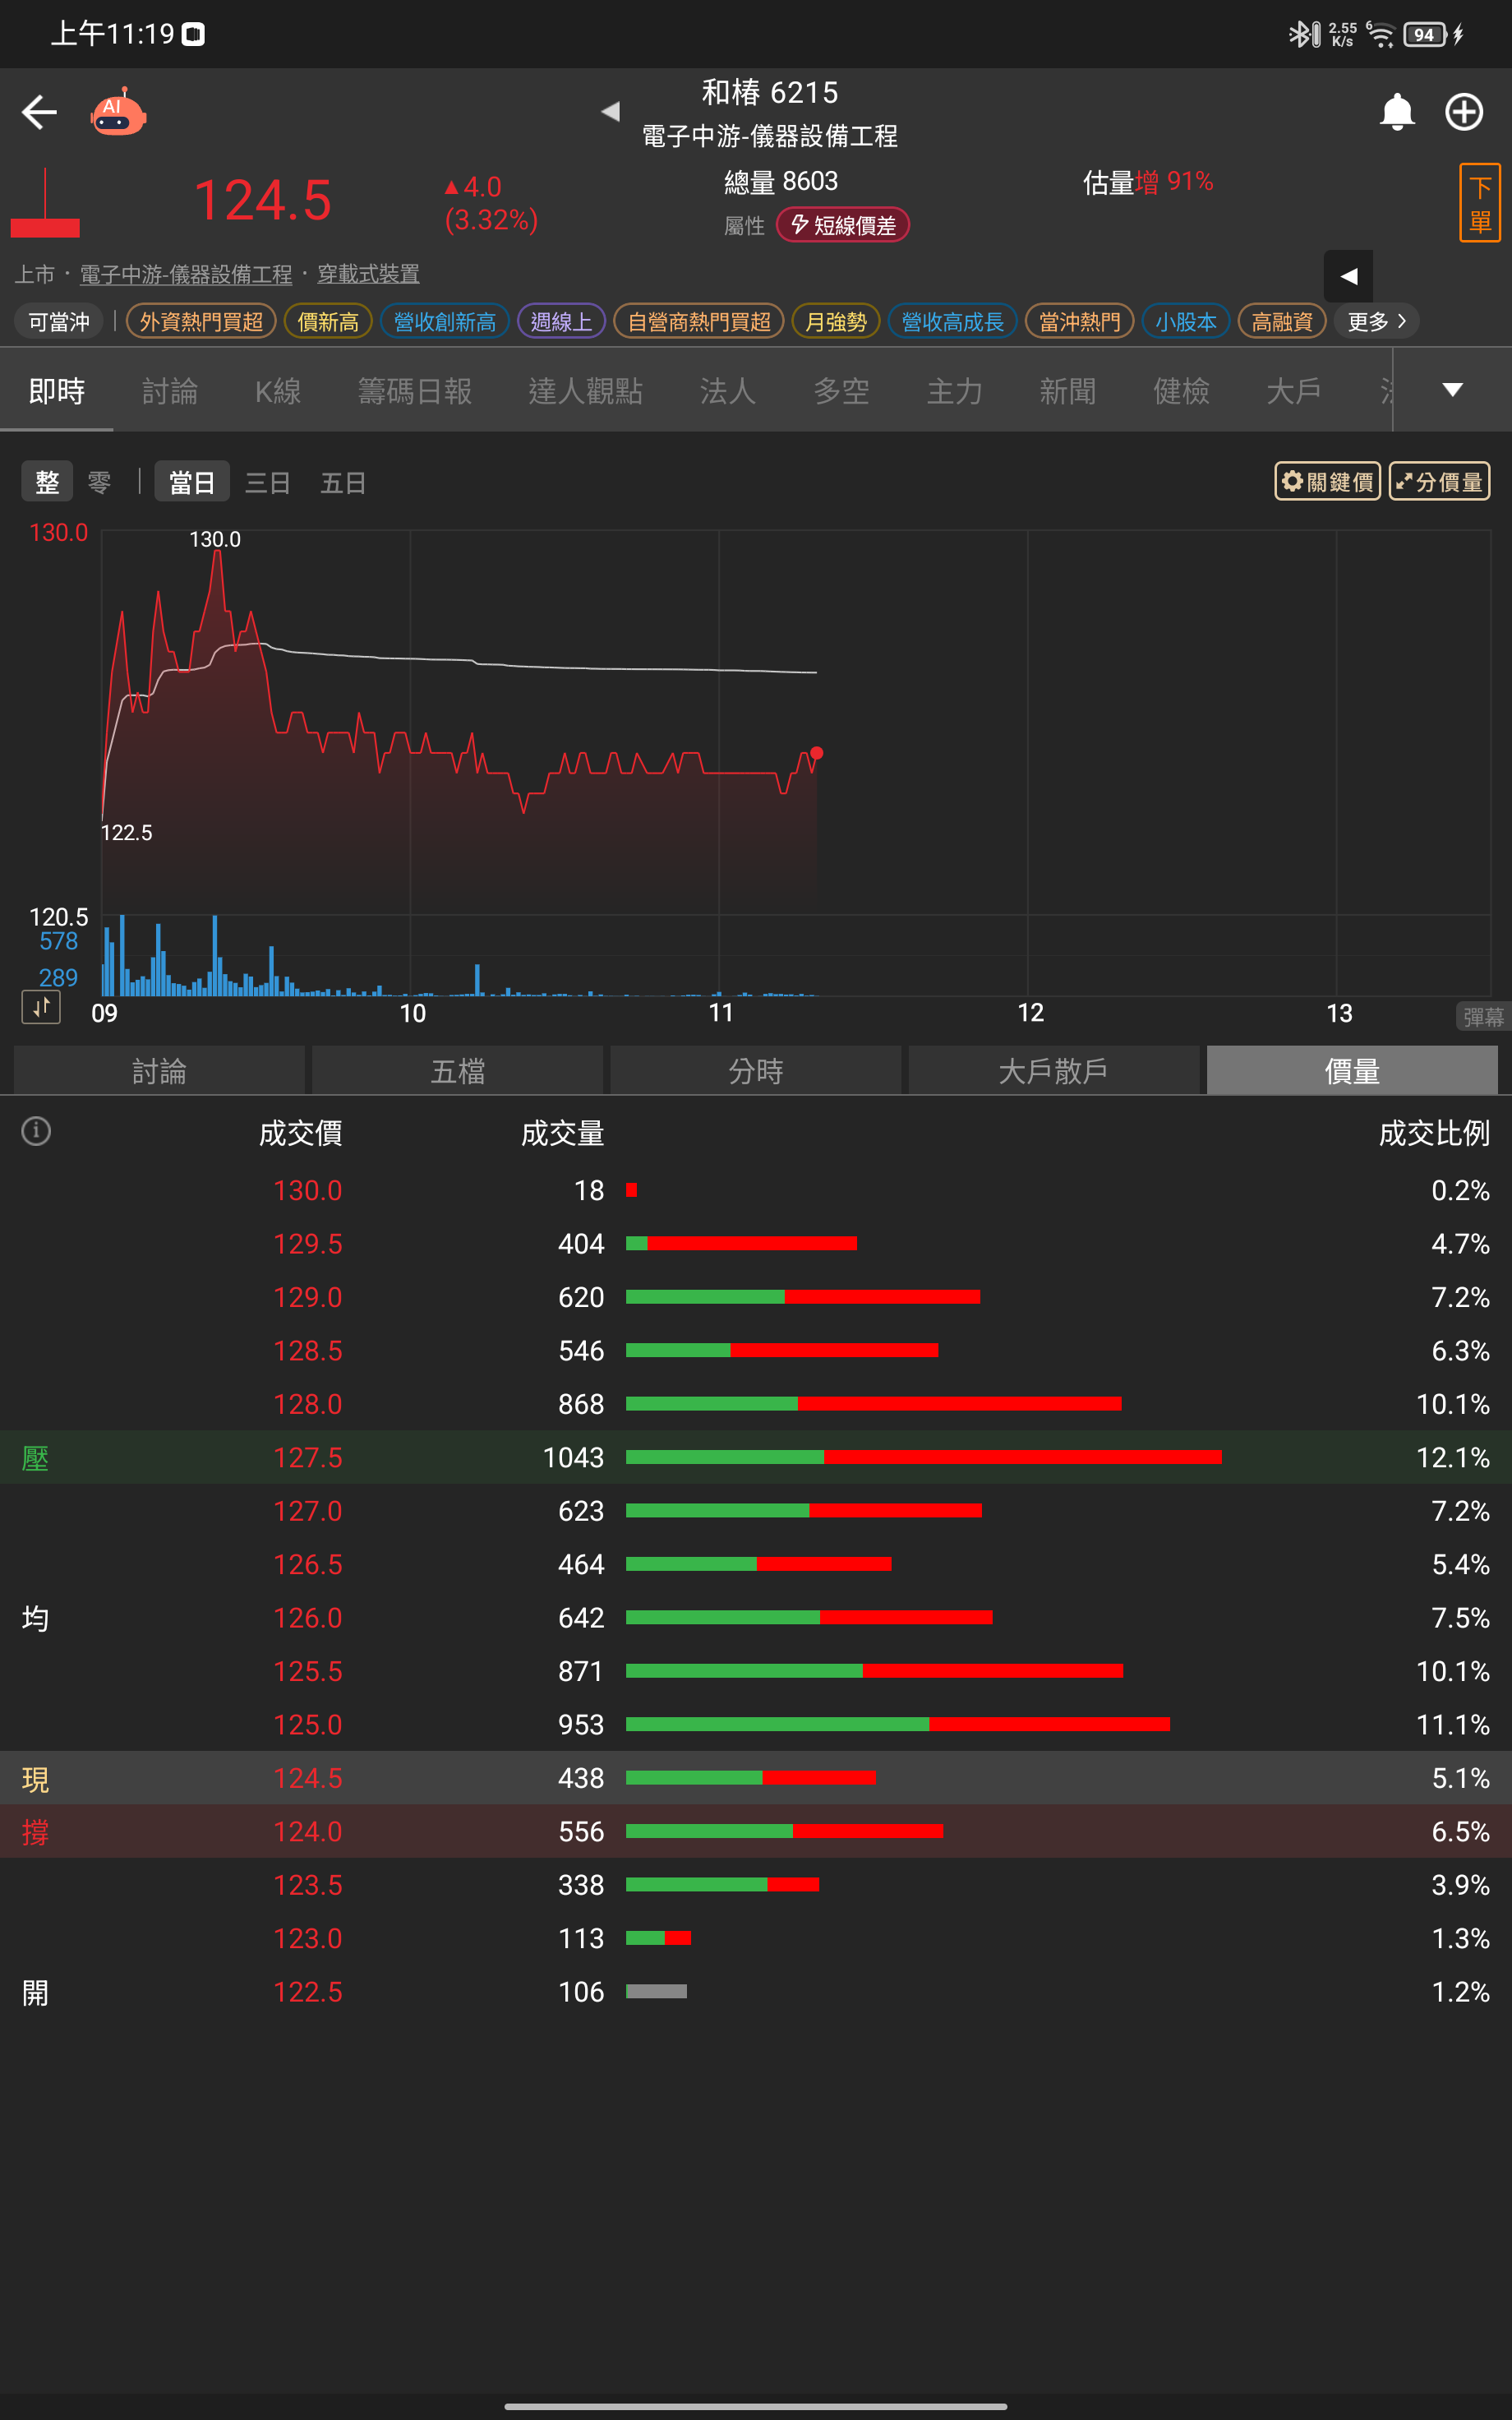Tap the info icon beside 成交價
The image size is (1512, 2420).
36,1131
